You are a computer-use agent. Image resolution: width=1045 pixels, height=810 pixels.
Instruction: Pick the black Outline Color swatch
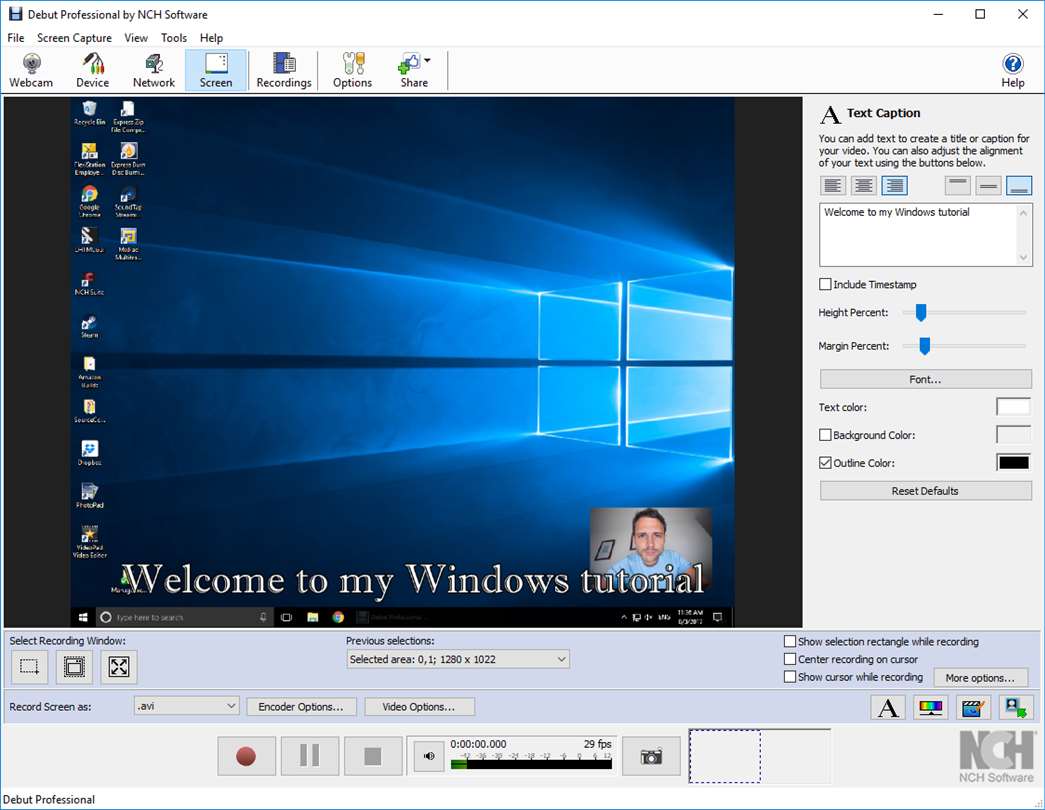point(1013,463)
